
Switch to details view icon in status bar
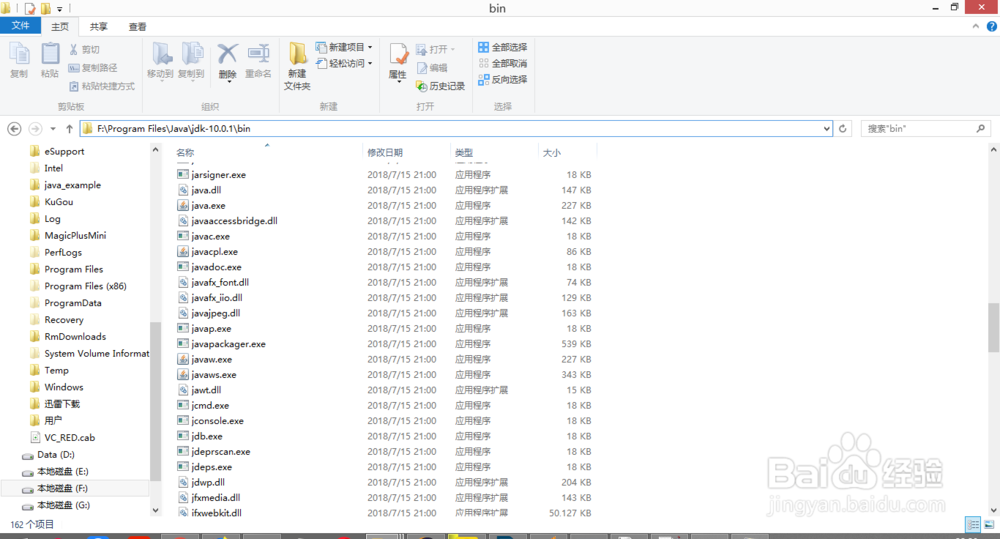pyautogui.click(x=973, y=524)
